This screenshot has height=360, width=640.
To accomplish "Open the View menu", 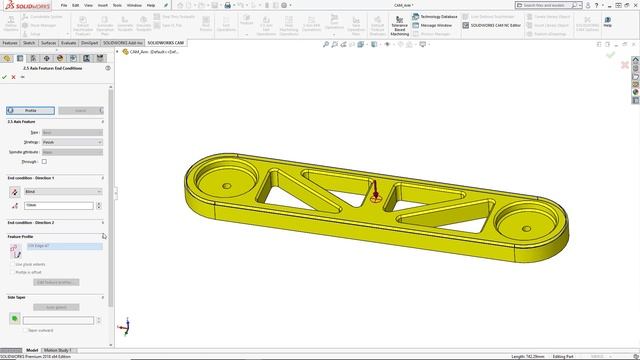I will [x=88, y=5].
